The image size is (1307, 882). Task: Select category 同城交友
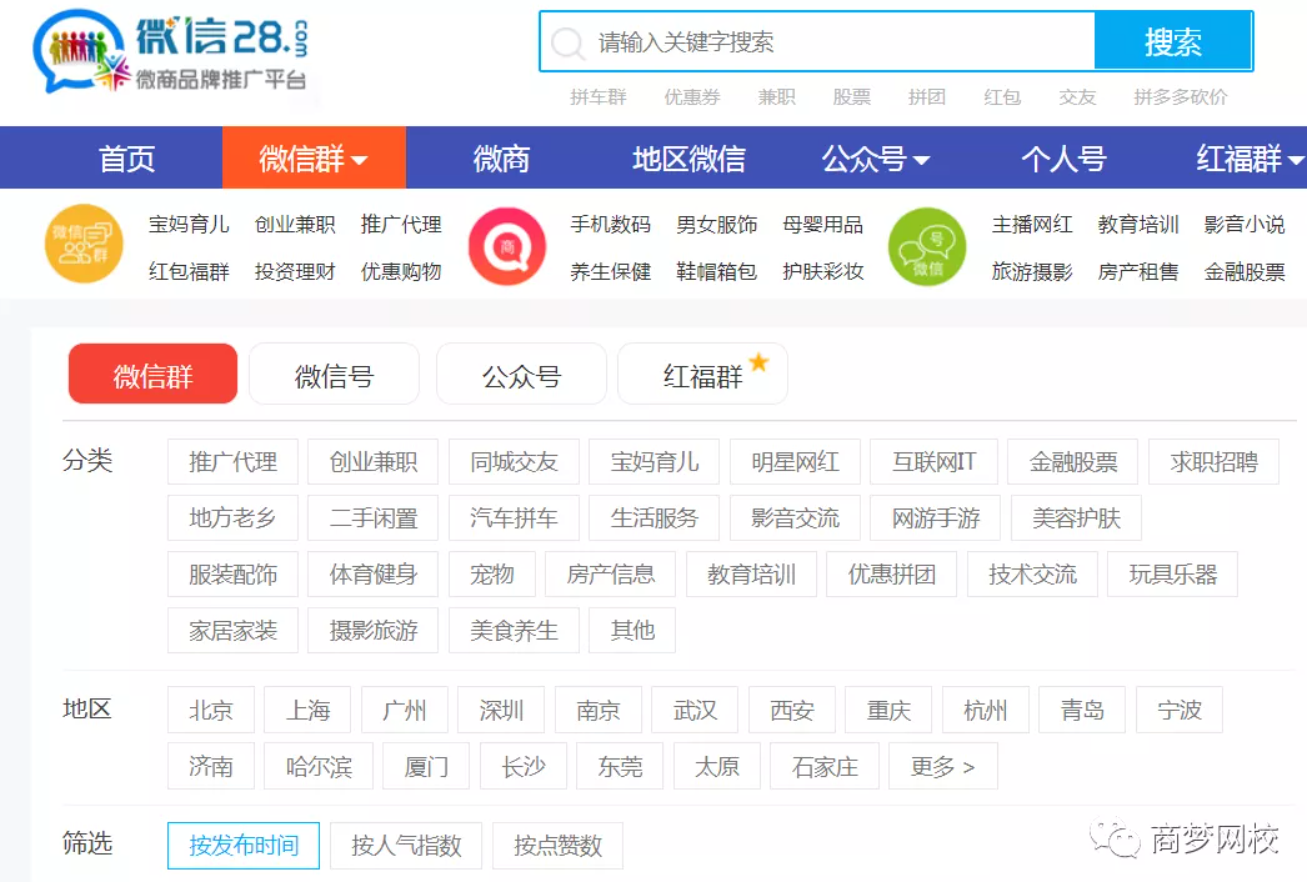(514, 462)
